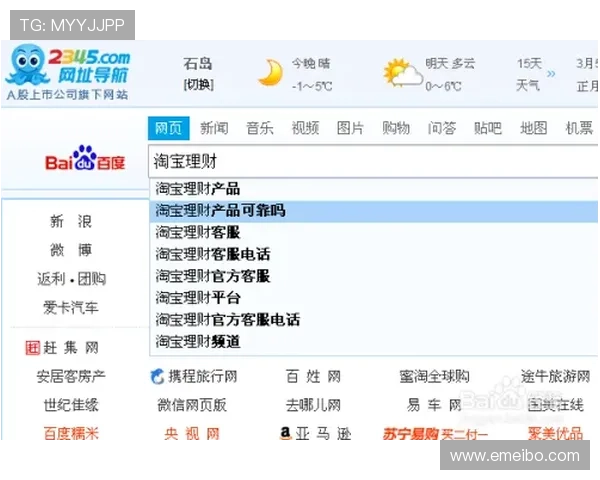The image size is (600, 480).
Task: Open the 去哪儿网 link
Action: [x=313, y=405]
